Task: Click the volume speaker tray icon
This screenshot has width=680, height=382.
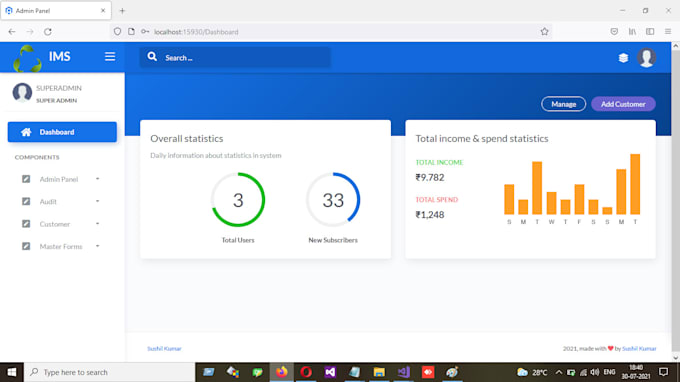Action: 595,372
